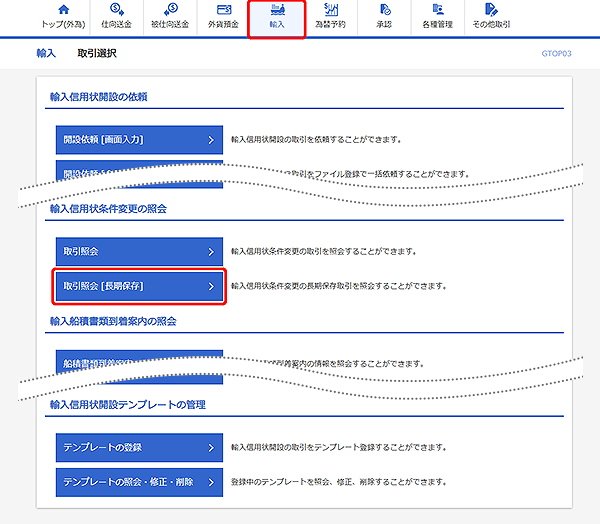Click the 取引照会 button

(x=139, y=251)
